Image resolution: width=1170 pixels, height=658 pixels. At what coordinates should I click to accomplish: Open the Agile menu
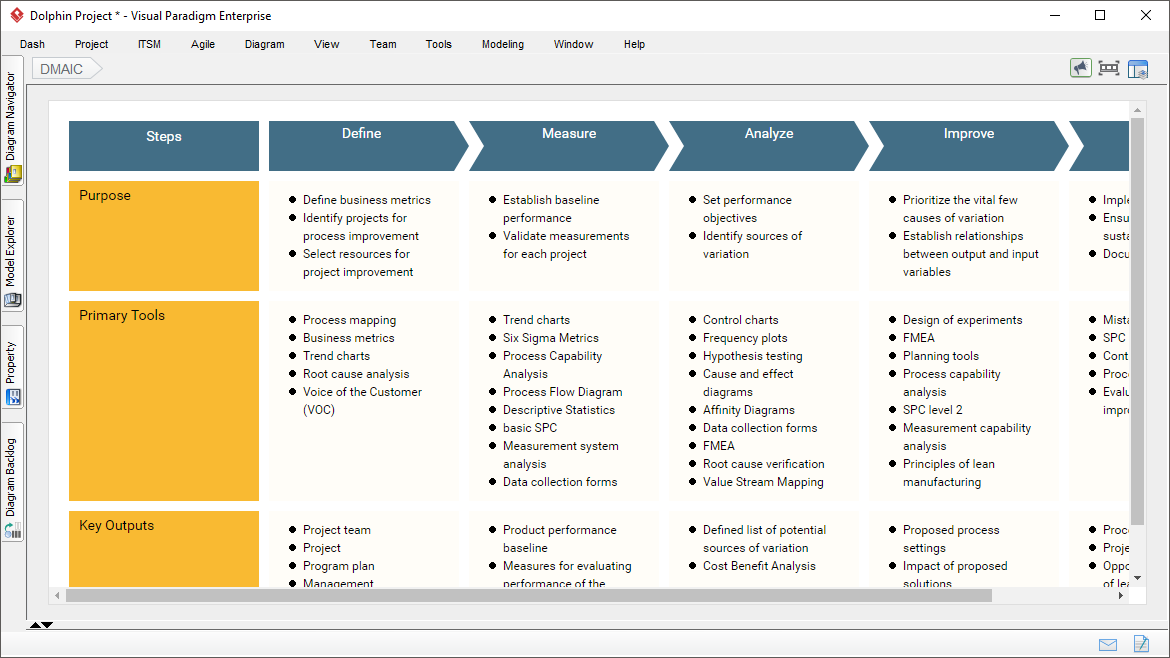tap(203, 44)
